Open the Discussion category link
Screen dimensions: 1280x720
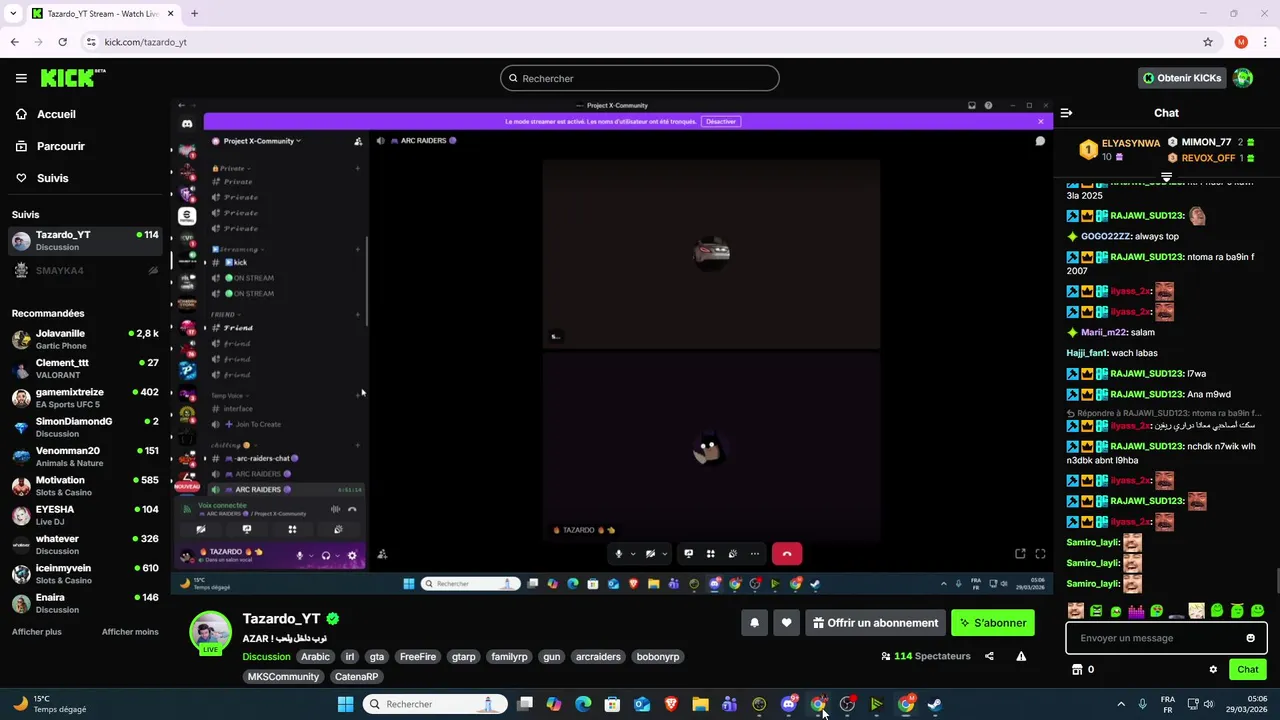266,657
